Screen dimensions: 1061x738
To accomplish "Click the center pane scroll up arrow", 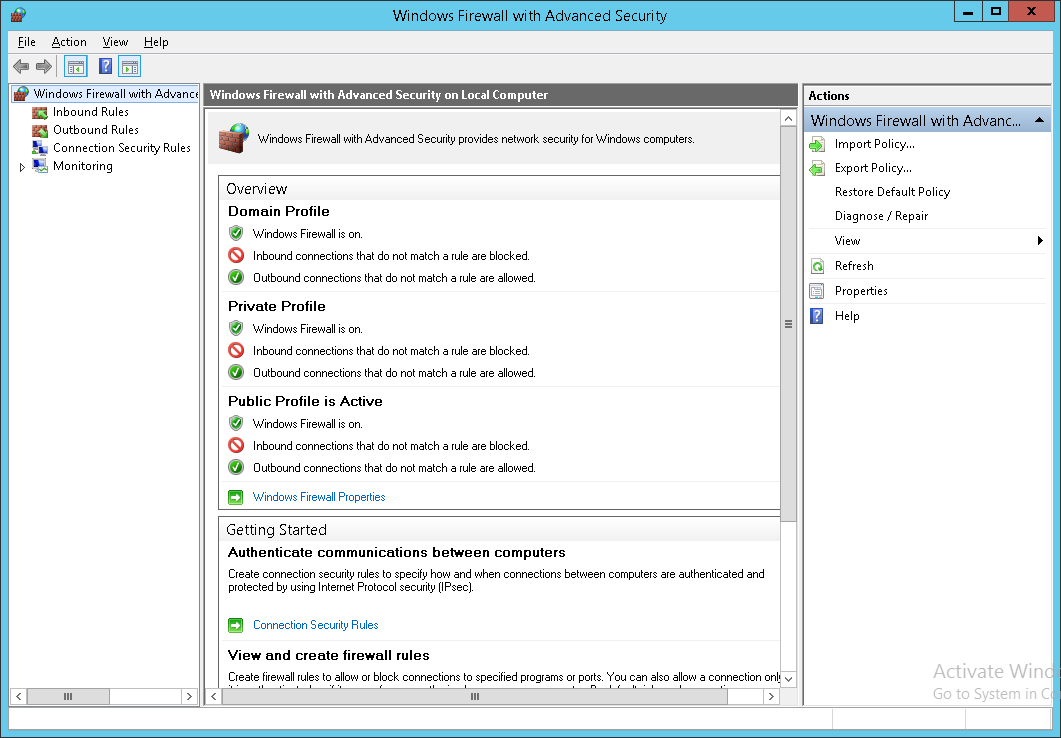I will click(x=788, y=118).
